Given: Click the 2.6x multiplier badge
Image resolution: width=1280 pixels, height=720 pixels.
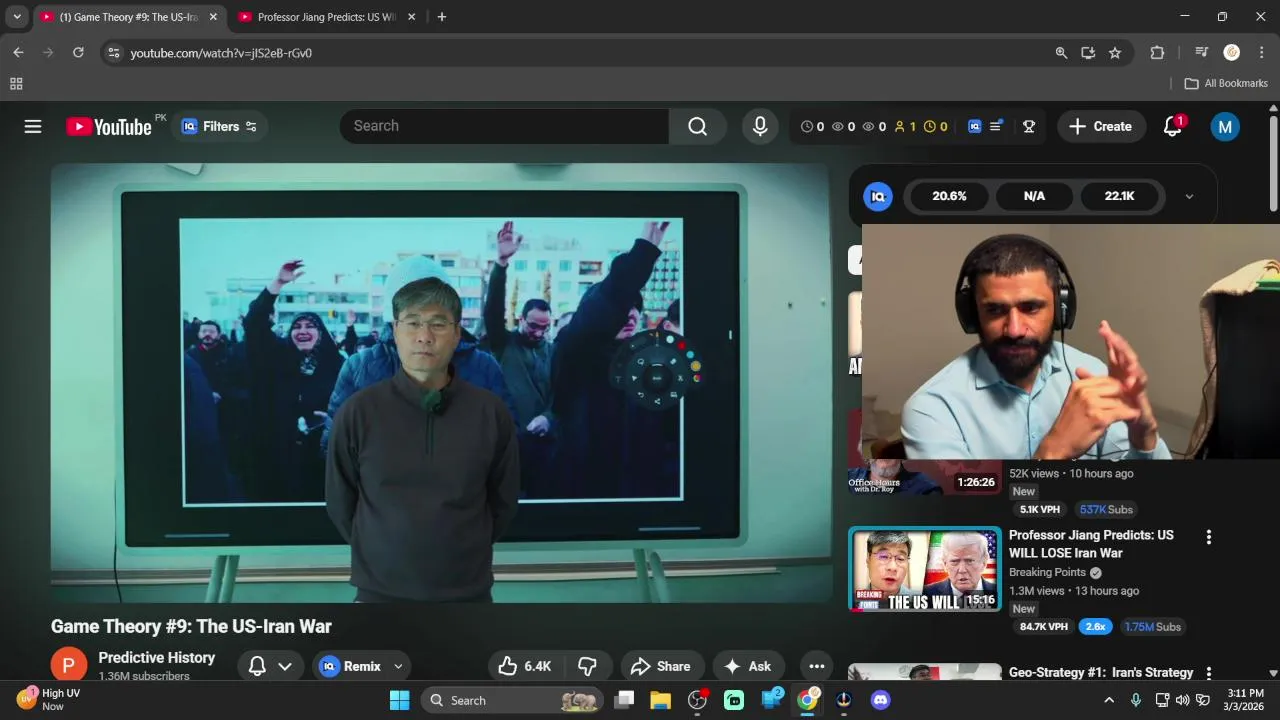Looking at the screenshot, I should pos(1096,627).
